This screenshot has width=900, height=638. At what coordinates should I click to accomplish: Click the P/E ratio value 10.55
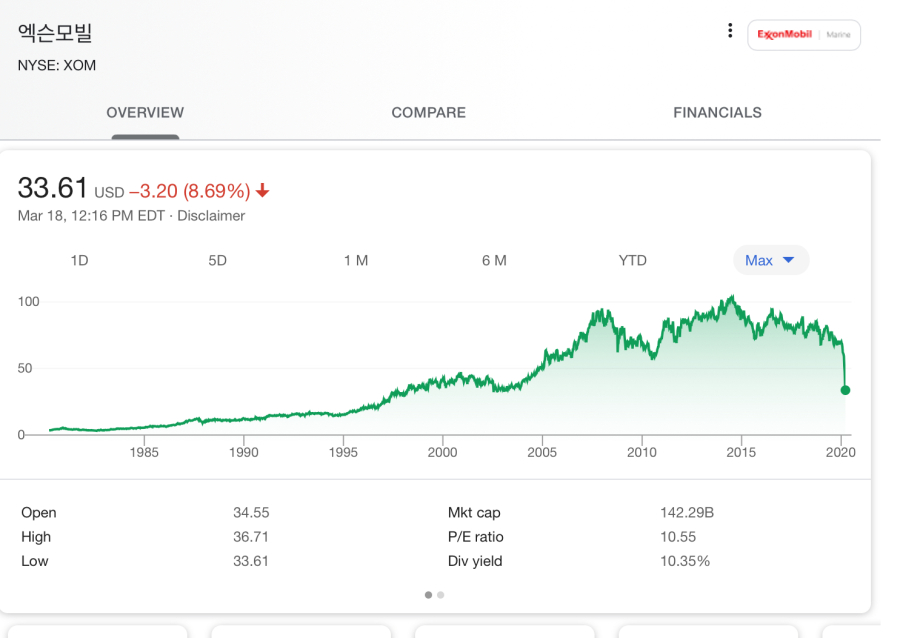(x=678, y=536)
